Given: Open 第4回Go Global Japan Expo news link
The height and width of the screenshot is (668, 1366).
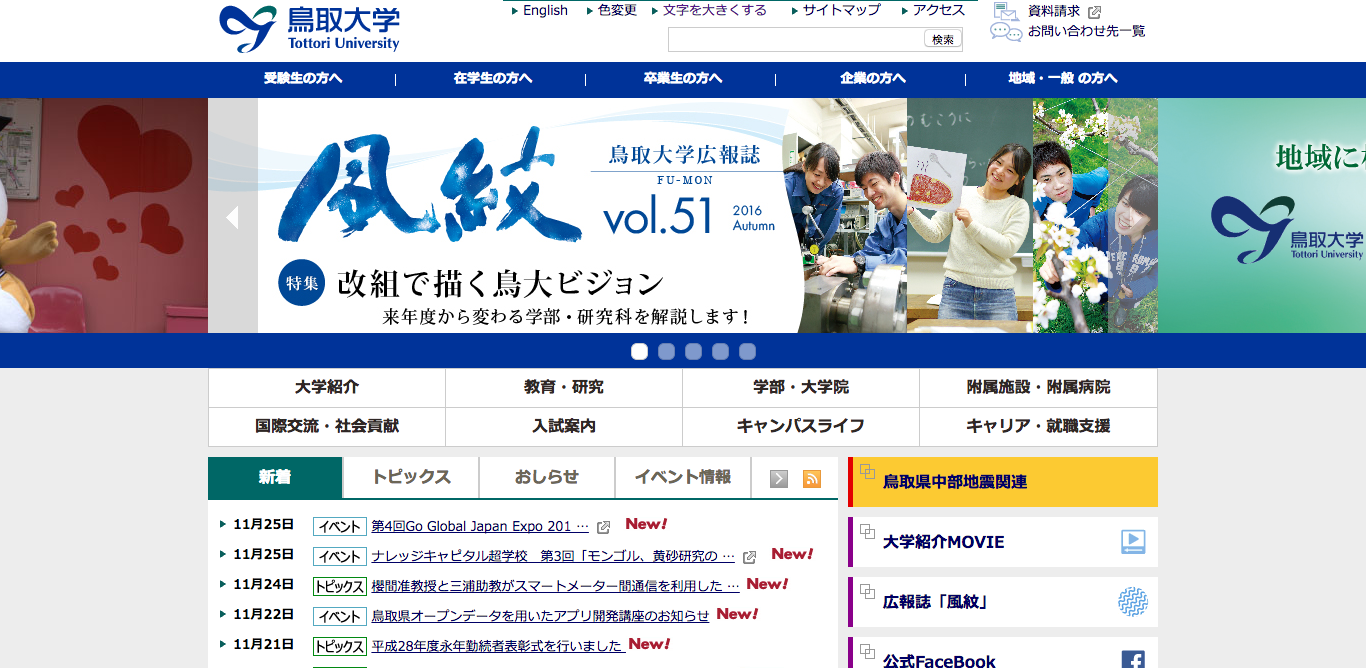Looking at the screenshot, I should pyautogui.click(x=480, y=526).
